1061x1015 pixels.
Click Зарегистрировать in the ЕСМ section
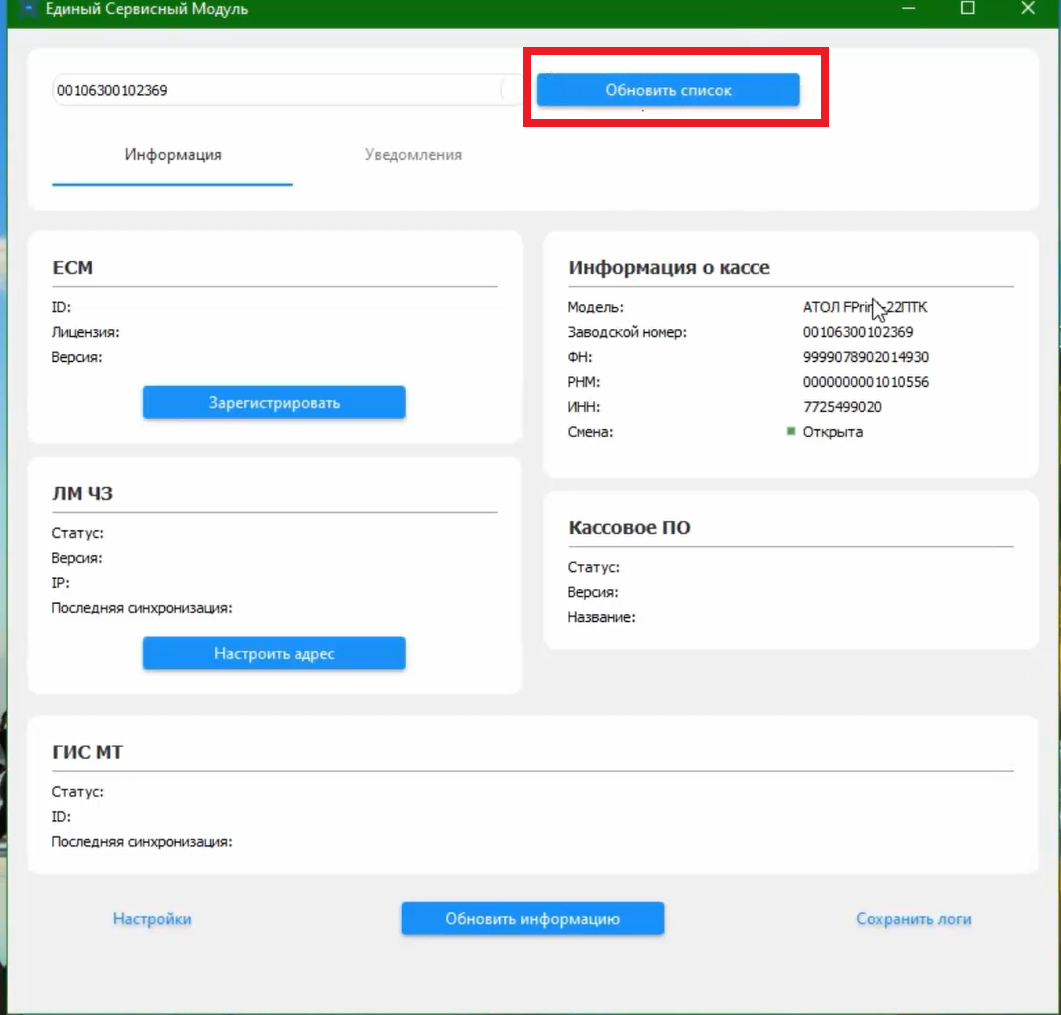click(274, 403)
